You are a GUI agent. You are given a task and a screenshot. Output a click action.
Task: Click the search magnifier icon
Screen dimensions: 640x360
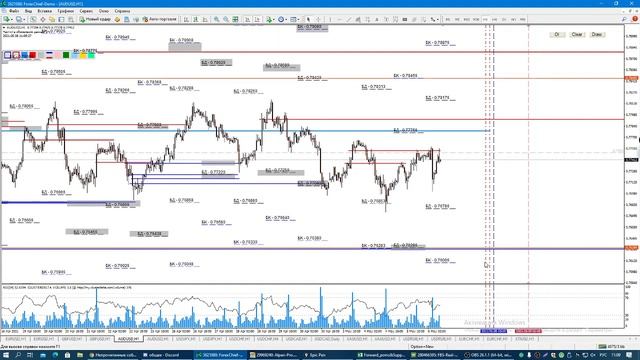pos(624,19)
